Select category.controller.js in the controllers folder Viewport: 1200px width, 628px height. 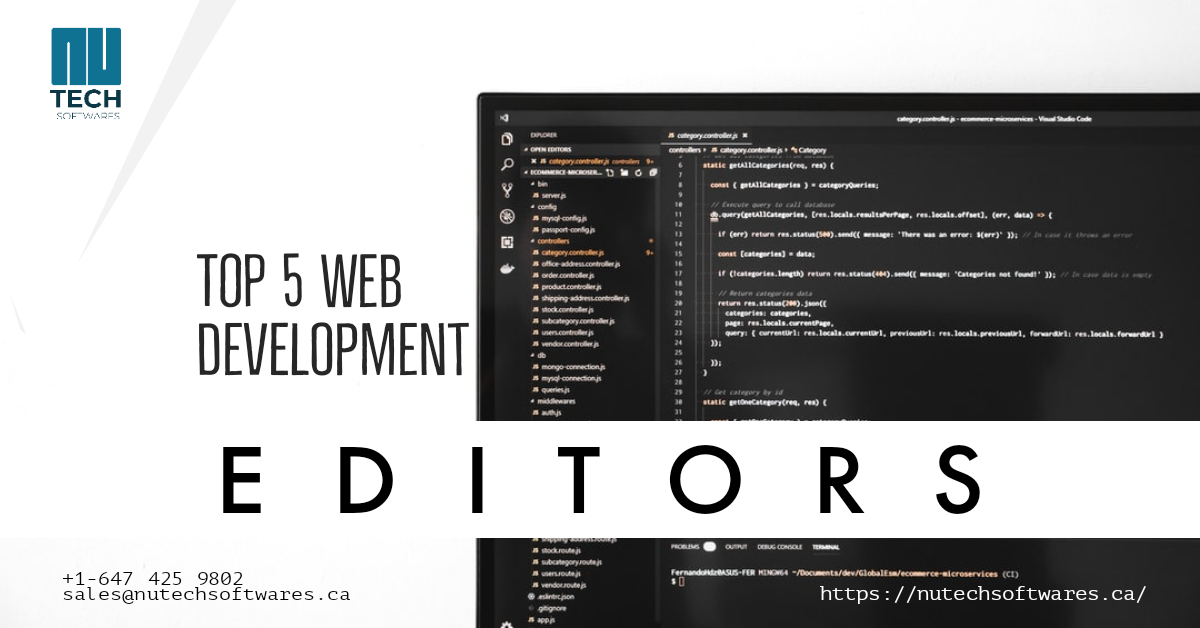click(x=567, y=253)
